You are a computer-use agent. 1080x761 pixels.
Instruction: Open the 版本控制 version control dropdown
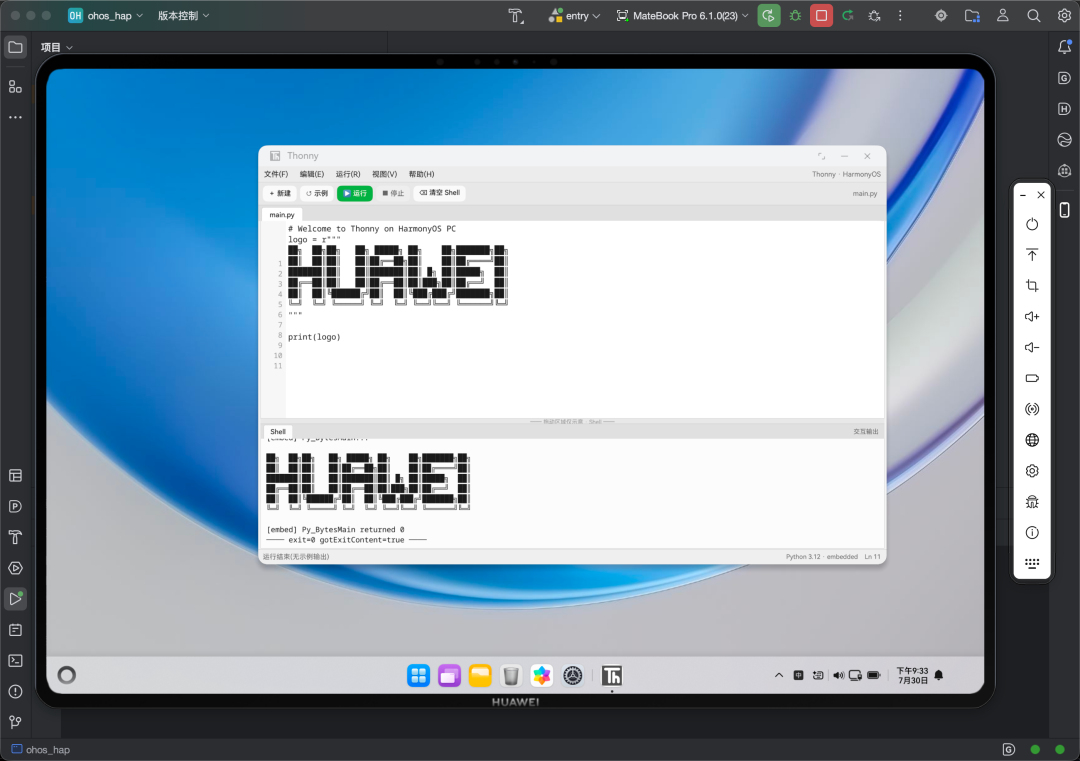click(183, 16)
